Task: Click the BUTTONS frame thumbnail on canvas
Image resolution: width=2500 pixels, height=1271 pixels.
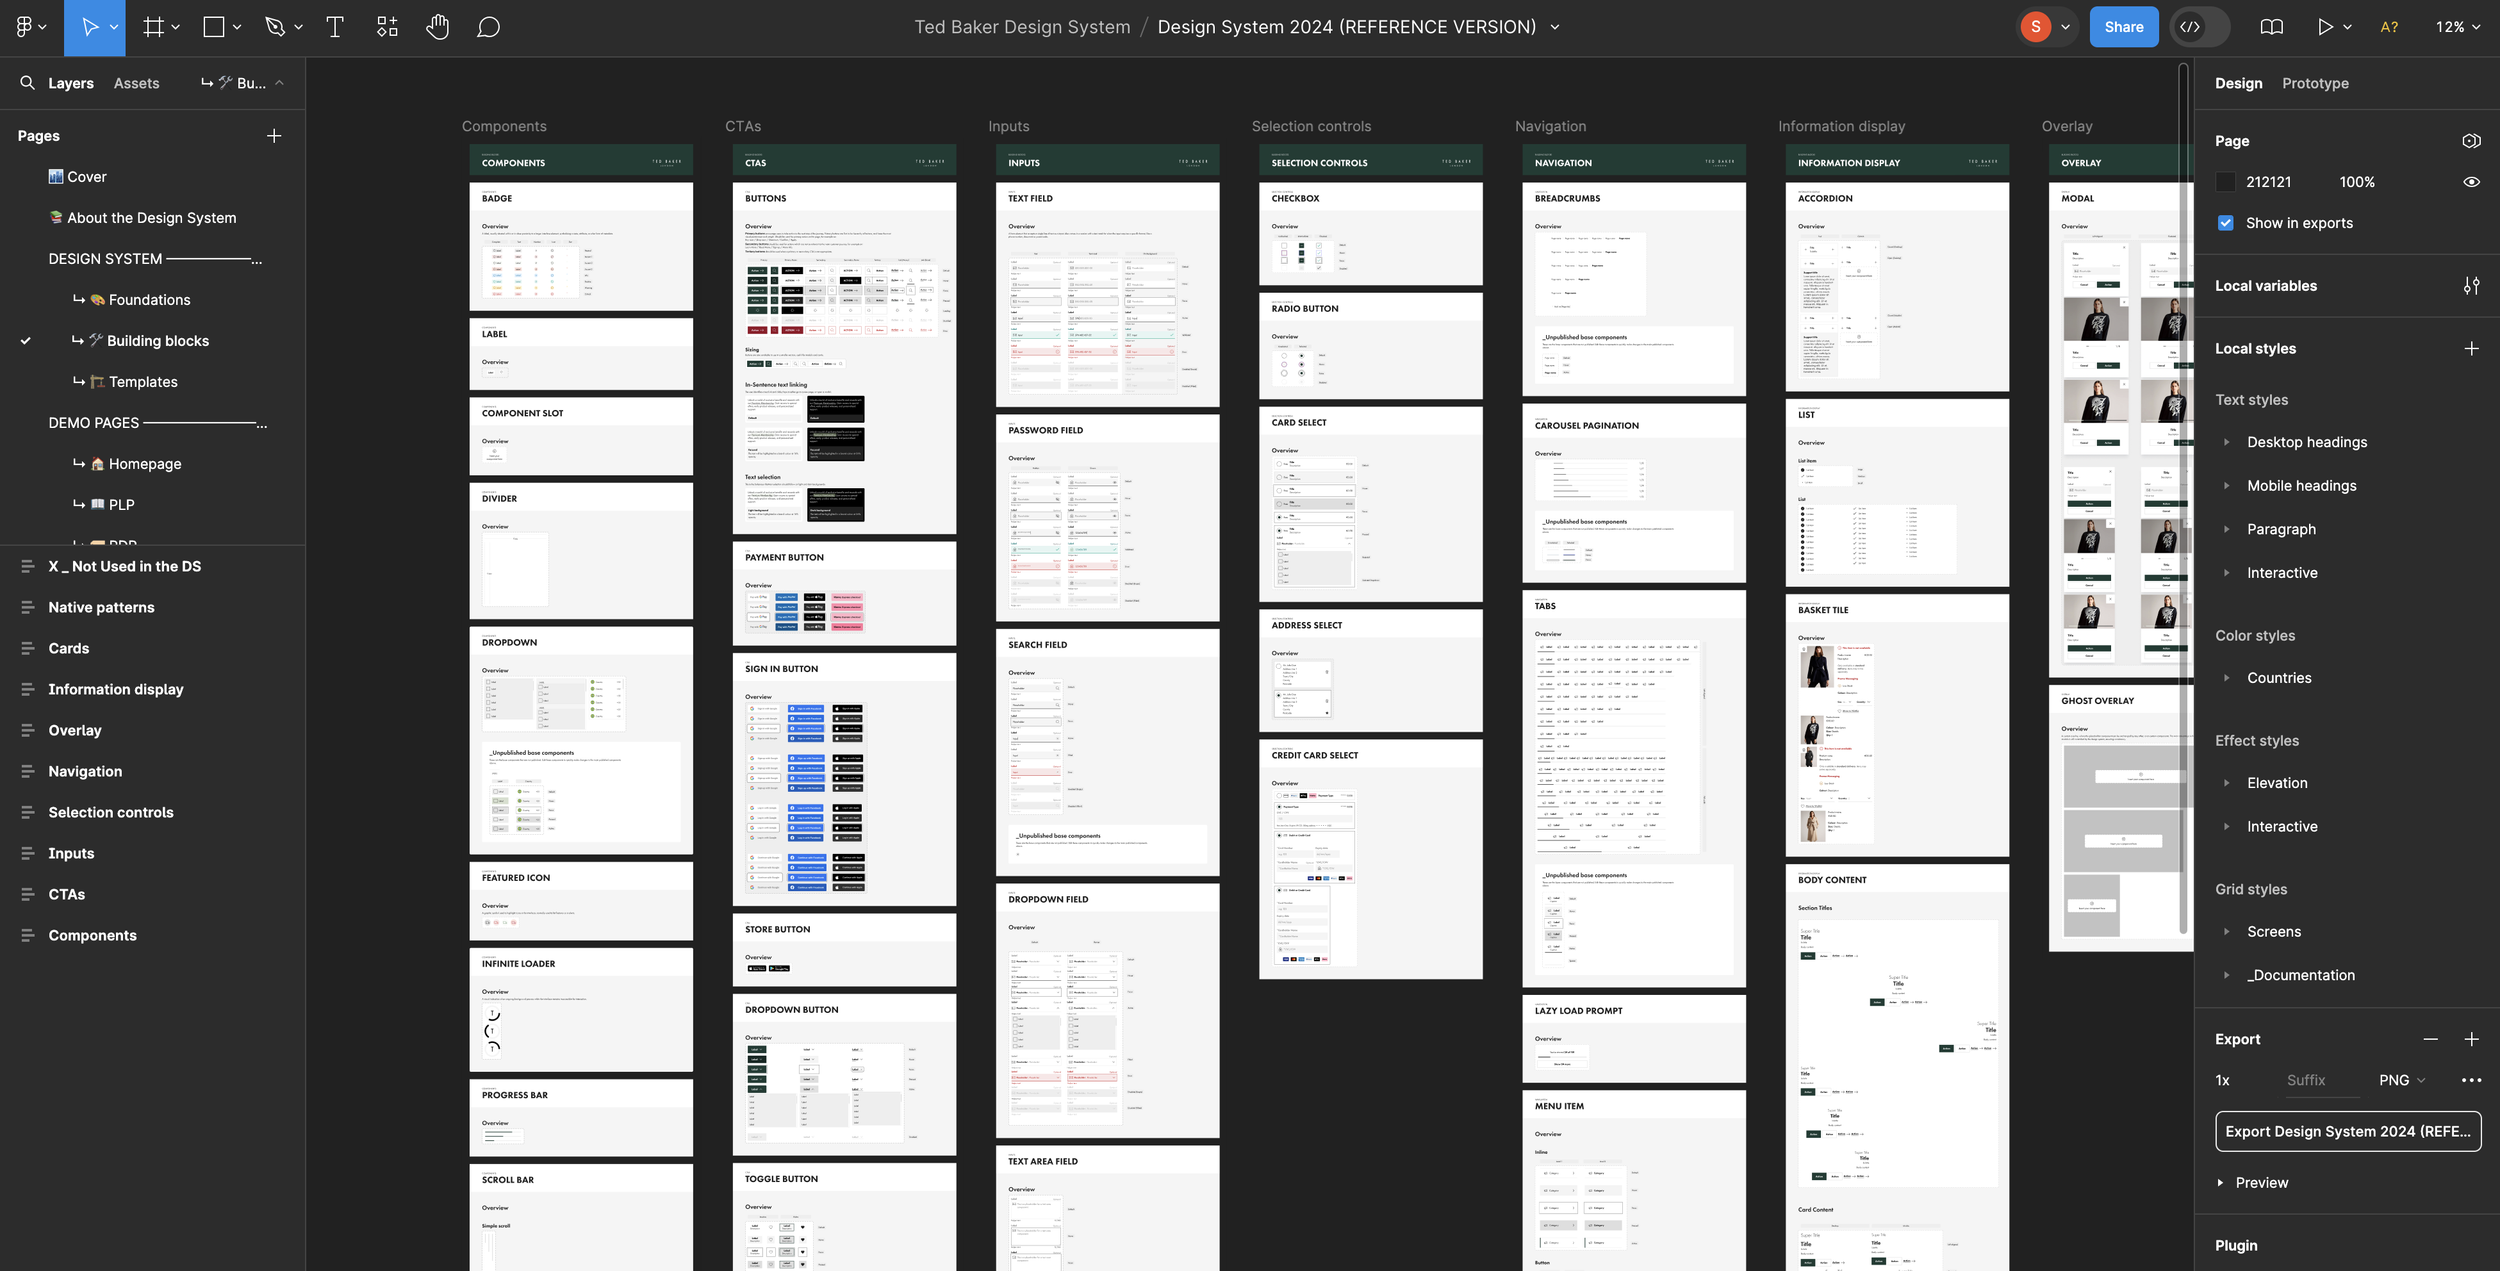Action: click(x=844, y=358)
